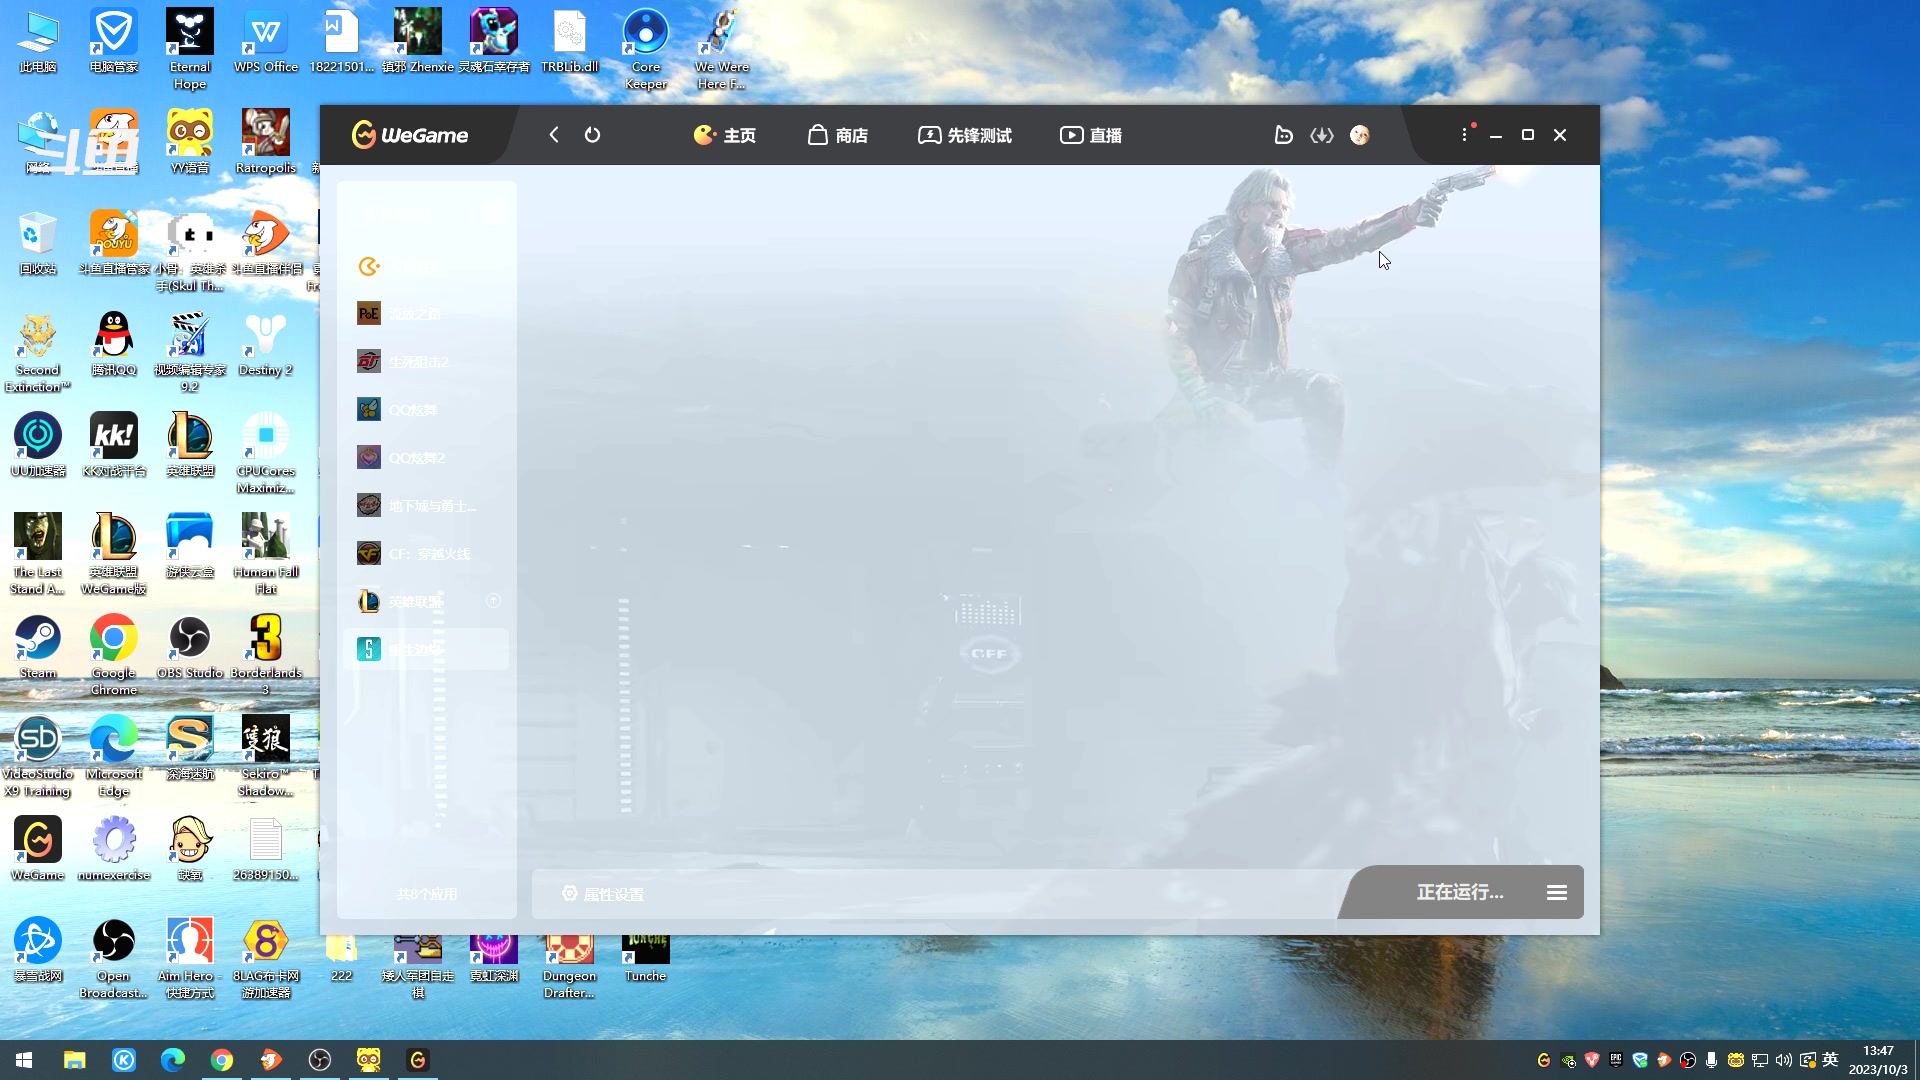Click 共8个应用 text in sidebar
Screen dimensions: 1920x1080
427,894
